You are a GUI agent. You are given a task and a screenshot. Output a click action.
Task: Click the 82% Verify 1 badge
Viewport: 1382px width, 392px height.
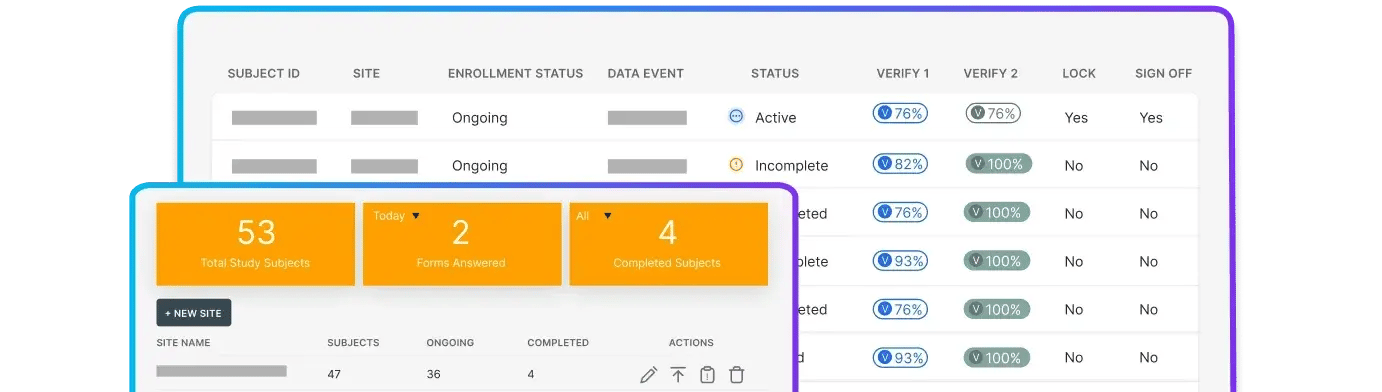[x=900, y=163]
